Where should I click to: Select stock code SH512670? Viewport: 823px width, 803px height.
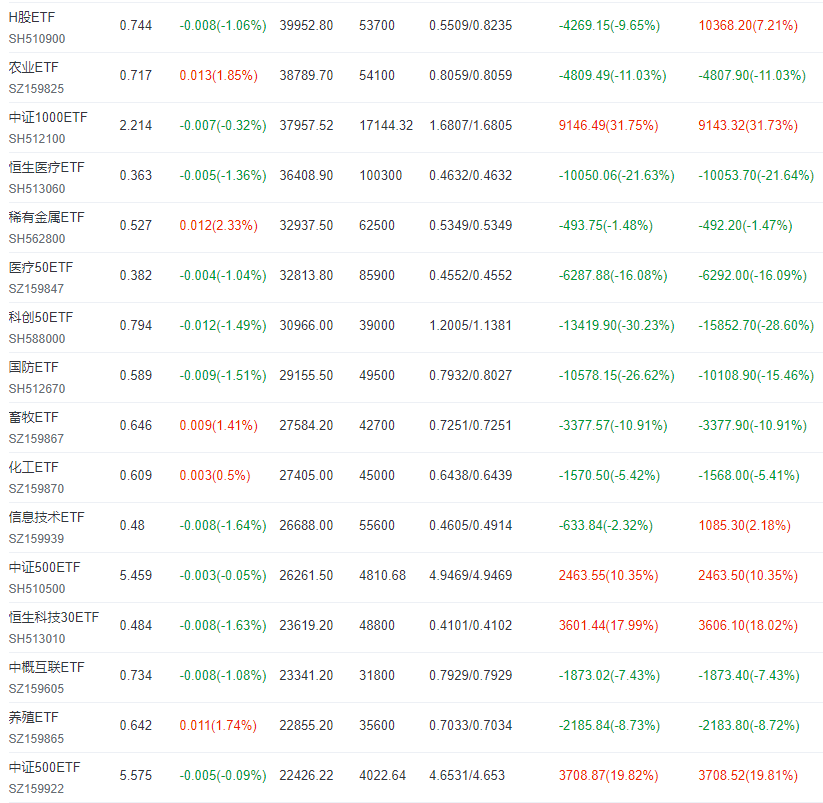click(37, 389)
